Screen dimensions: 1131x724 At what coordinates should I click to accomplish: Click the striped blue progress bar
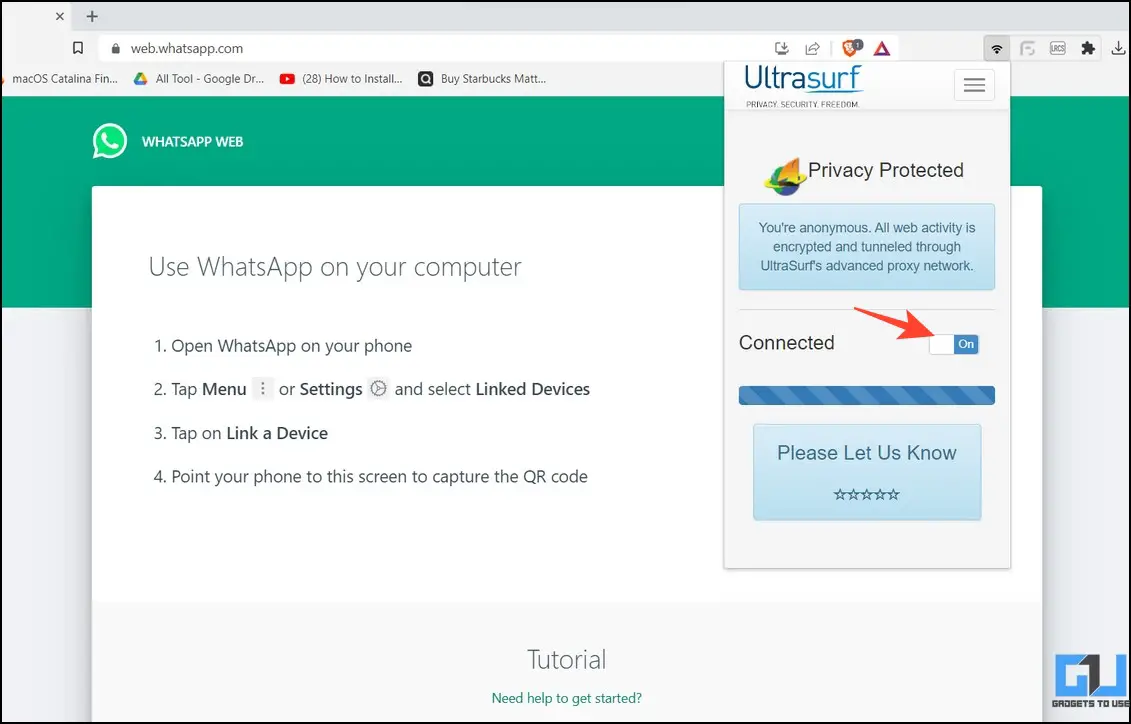(866, 395)
